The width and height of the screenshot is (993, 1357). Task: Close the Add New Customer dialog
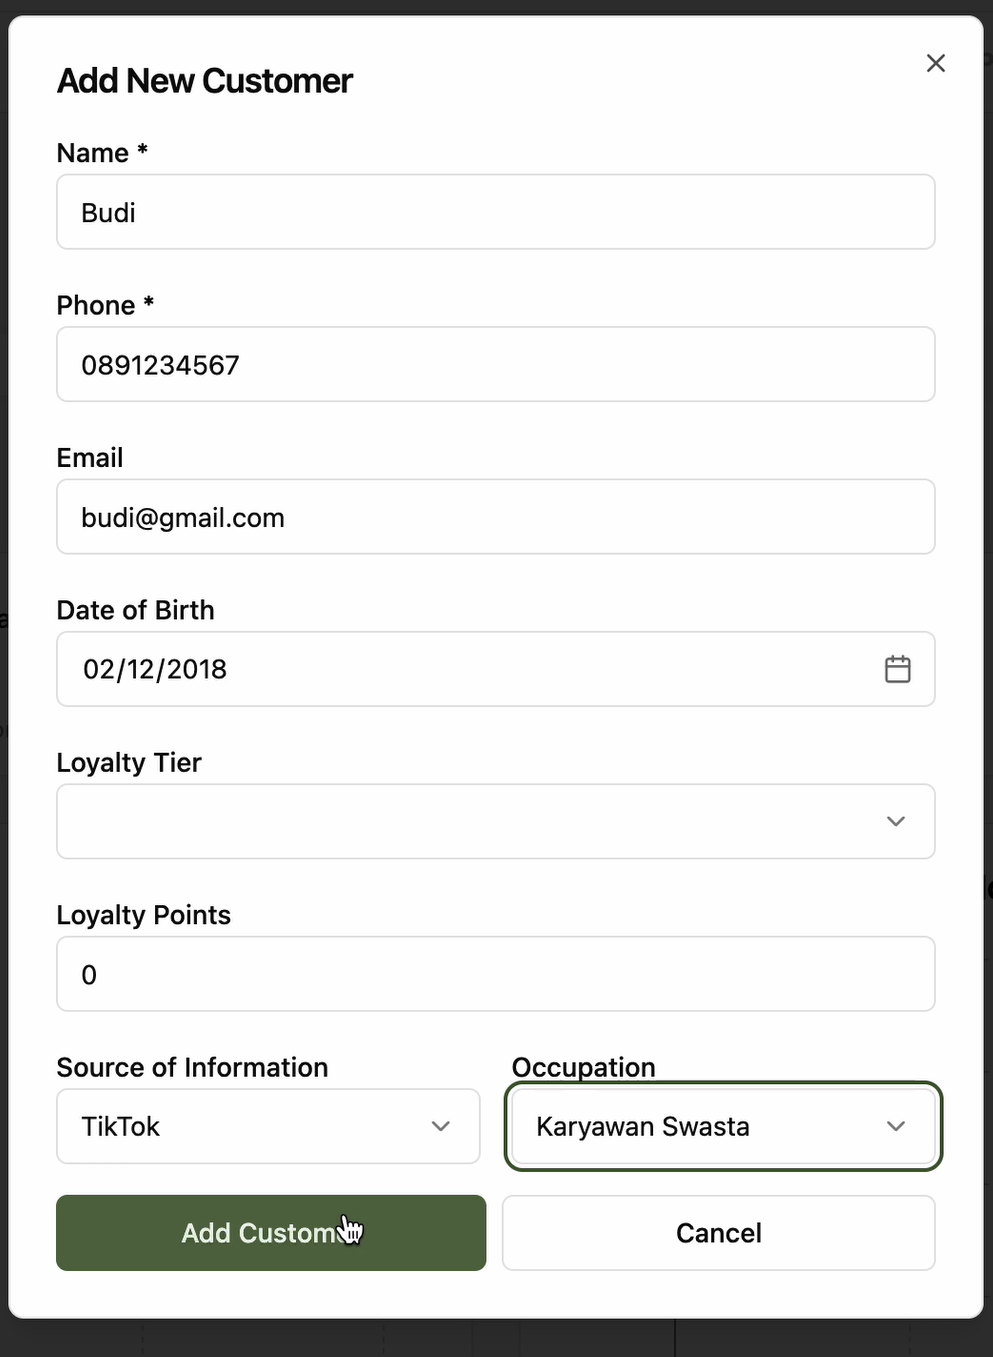click(x=935, y=63)
